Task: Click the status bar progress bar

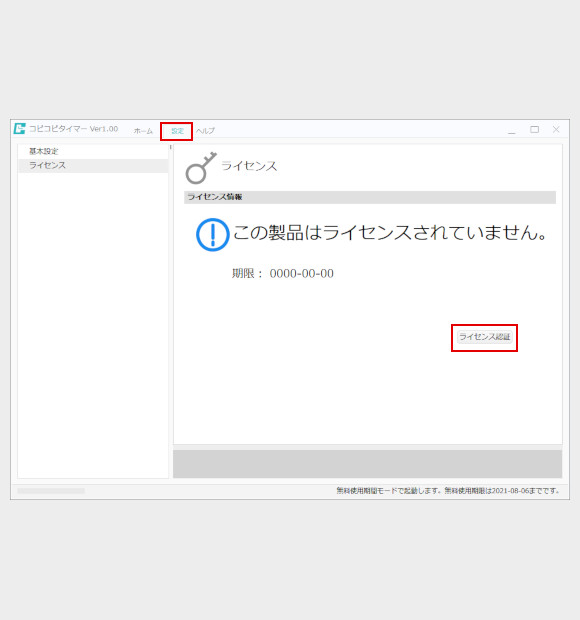Action: [x=51, y=491]
